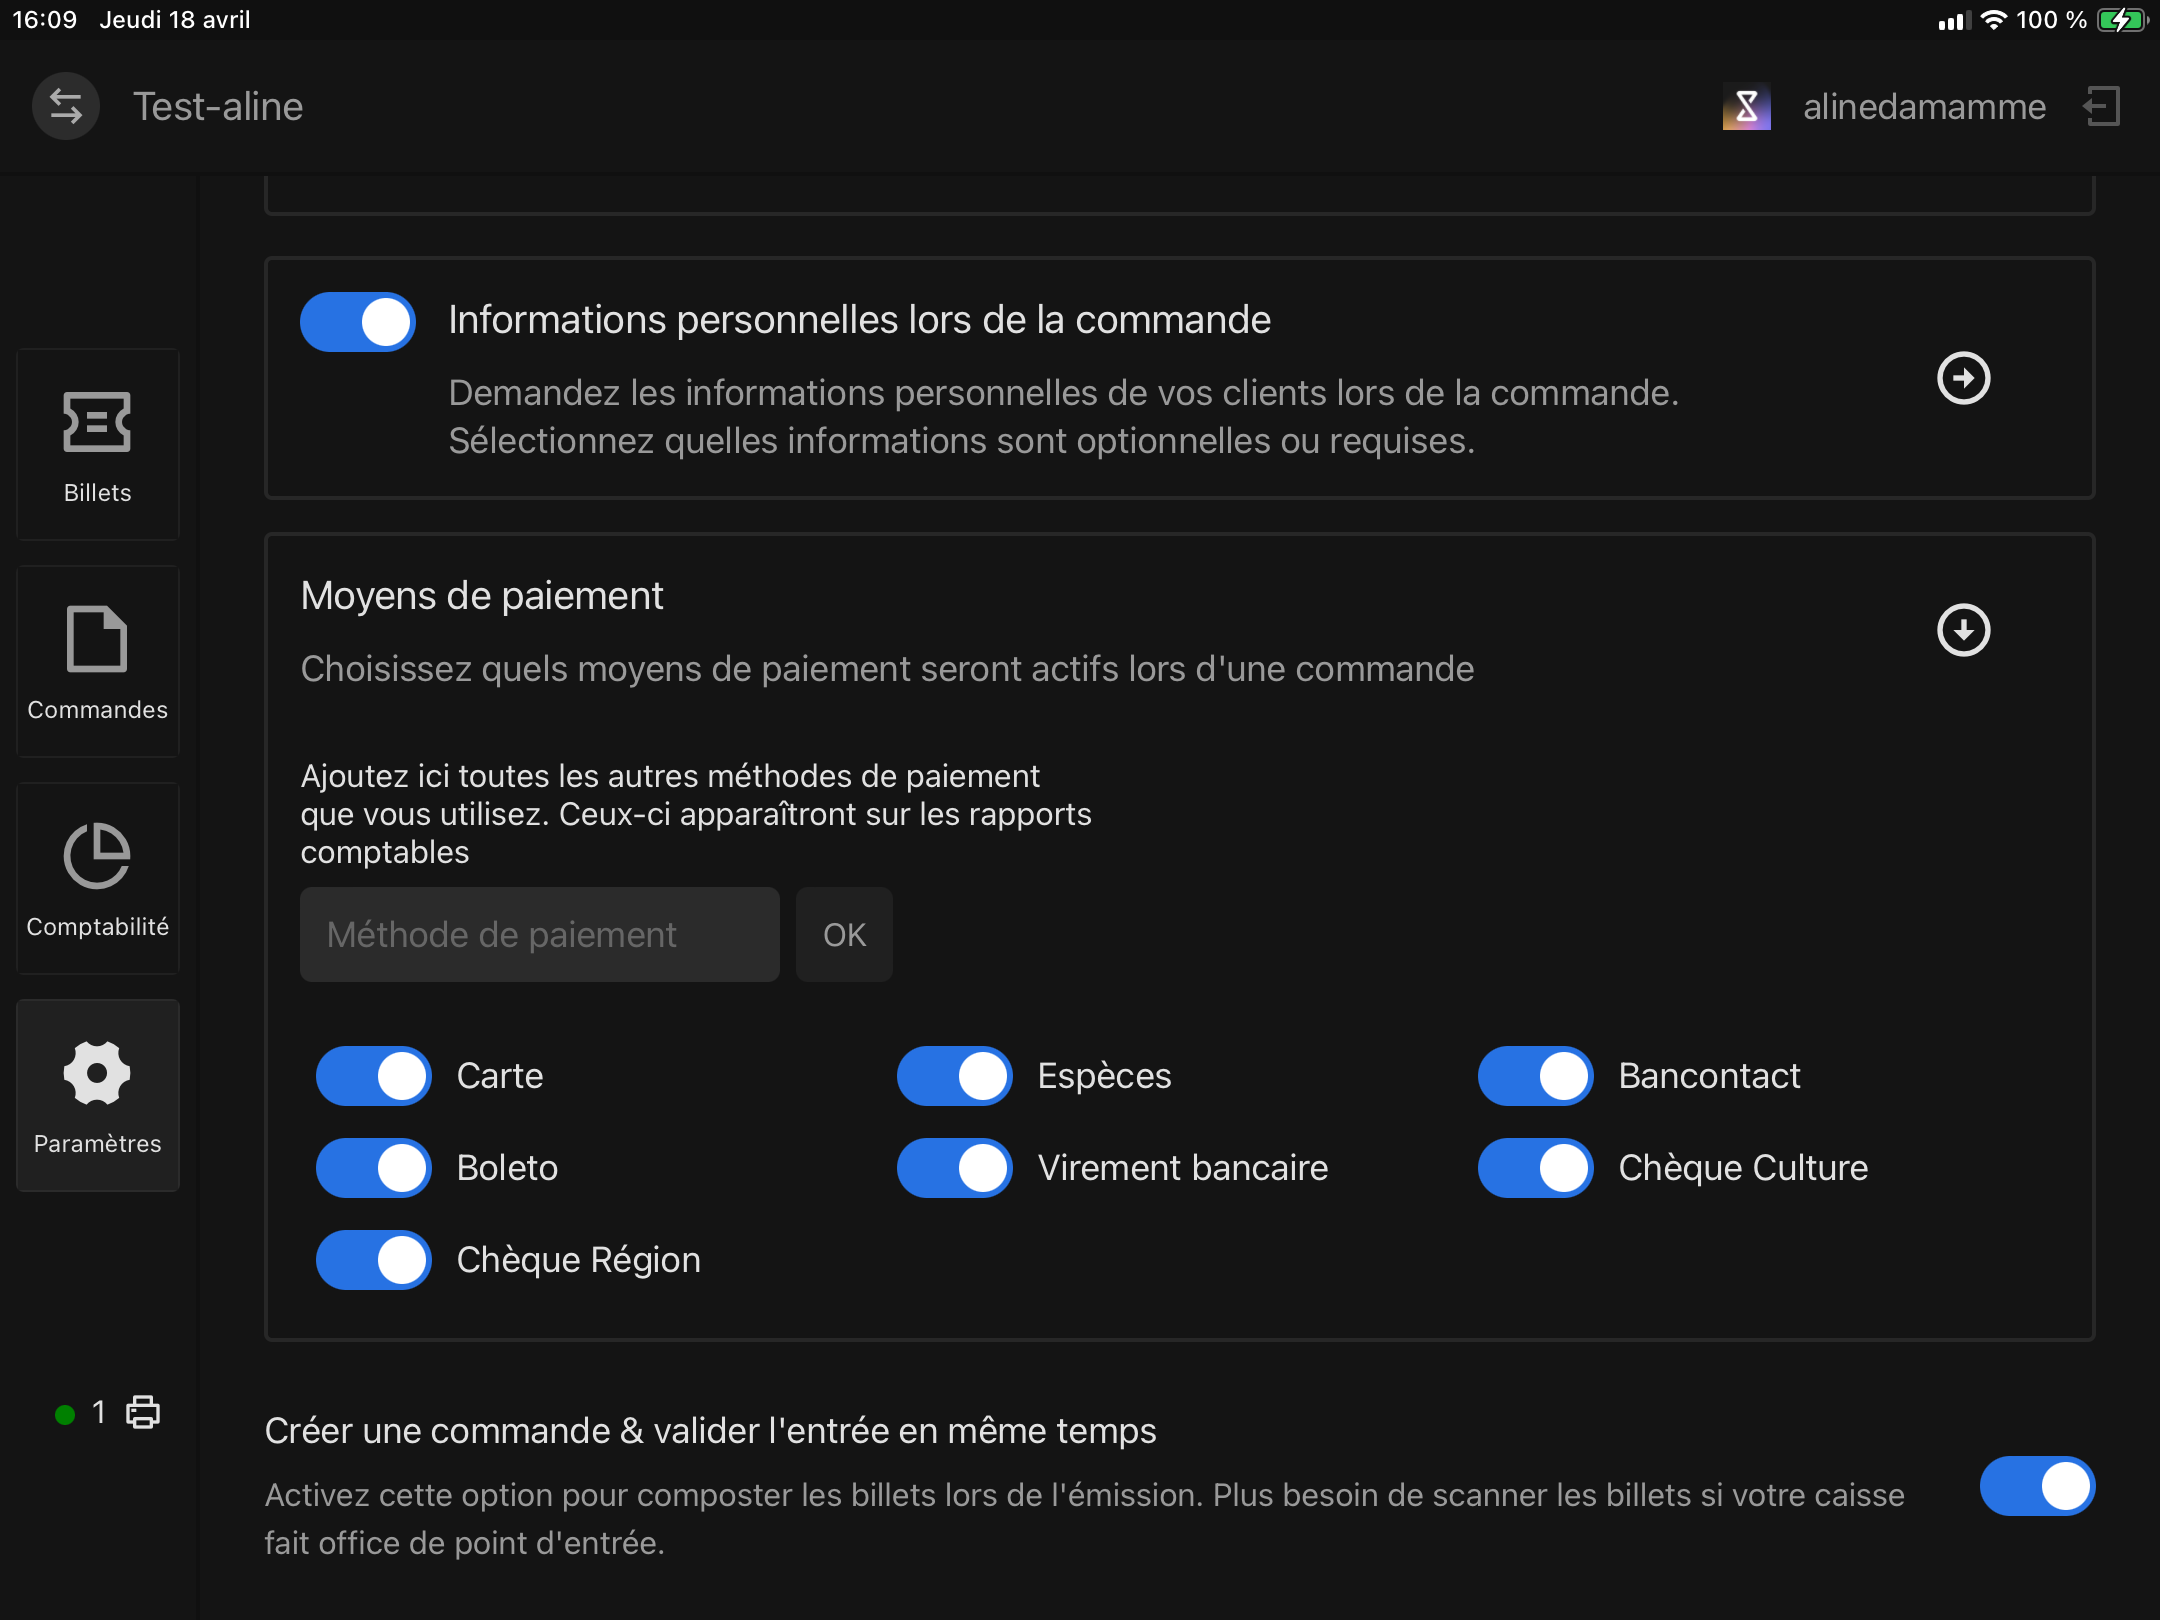This screenshot has height=1620, width=2160.
Task: Open personal information settings arrow
Action: 1964,378
